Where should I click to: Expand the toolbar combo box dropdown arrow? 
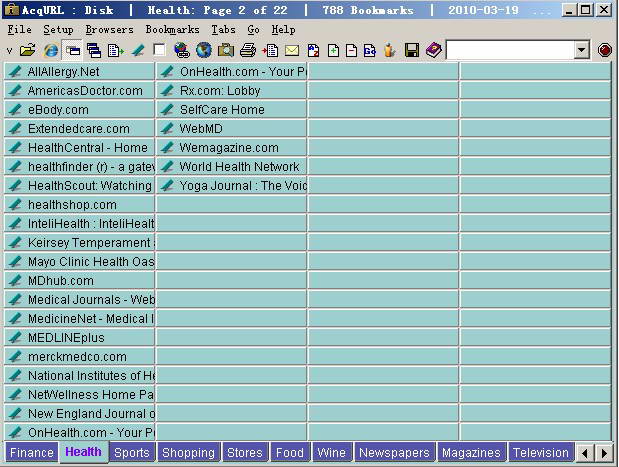[581, 50]
